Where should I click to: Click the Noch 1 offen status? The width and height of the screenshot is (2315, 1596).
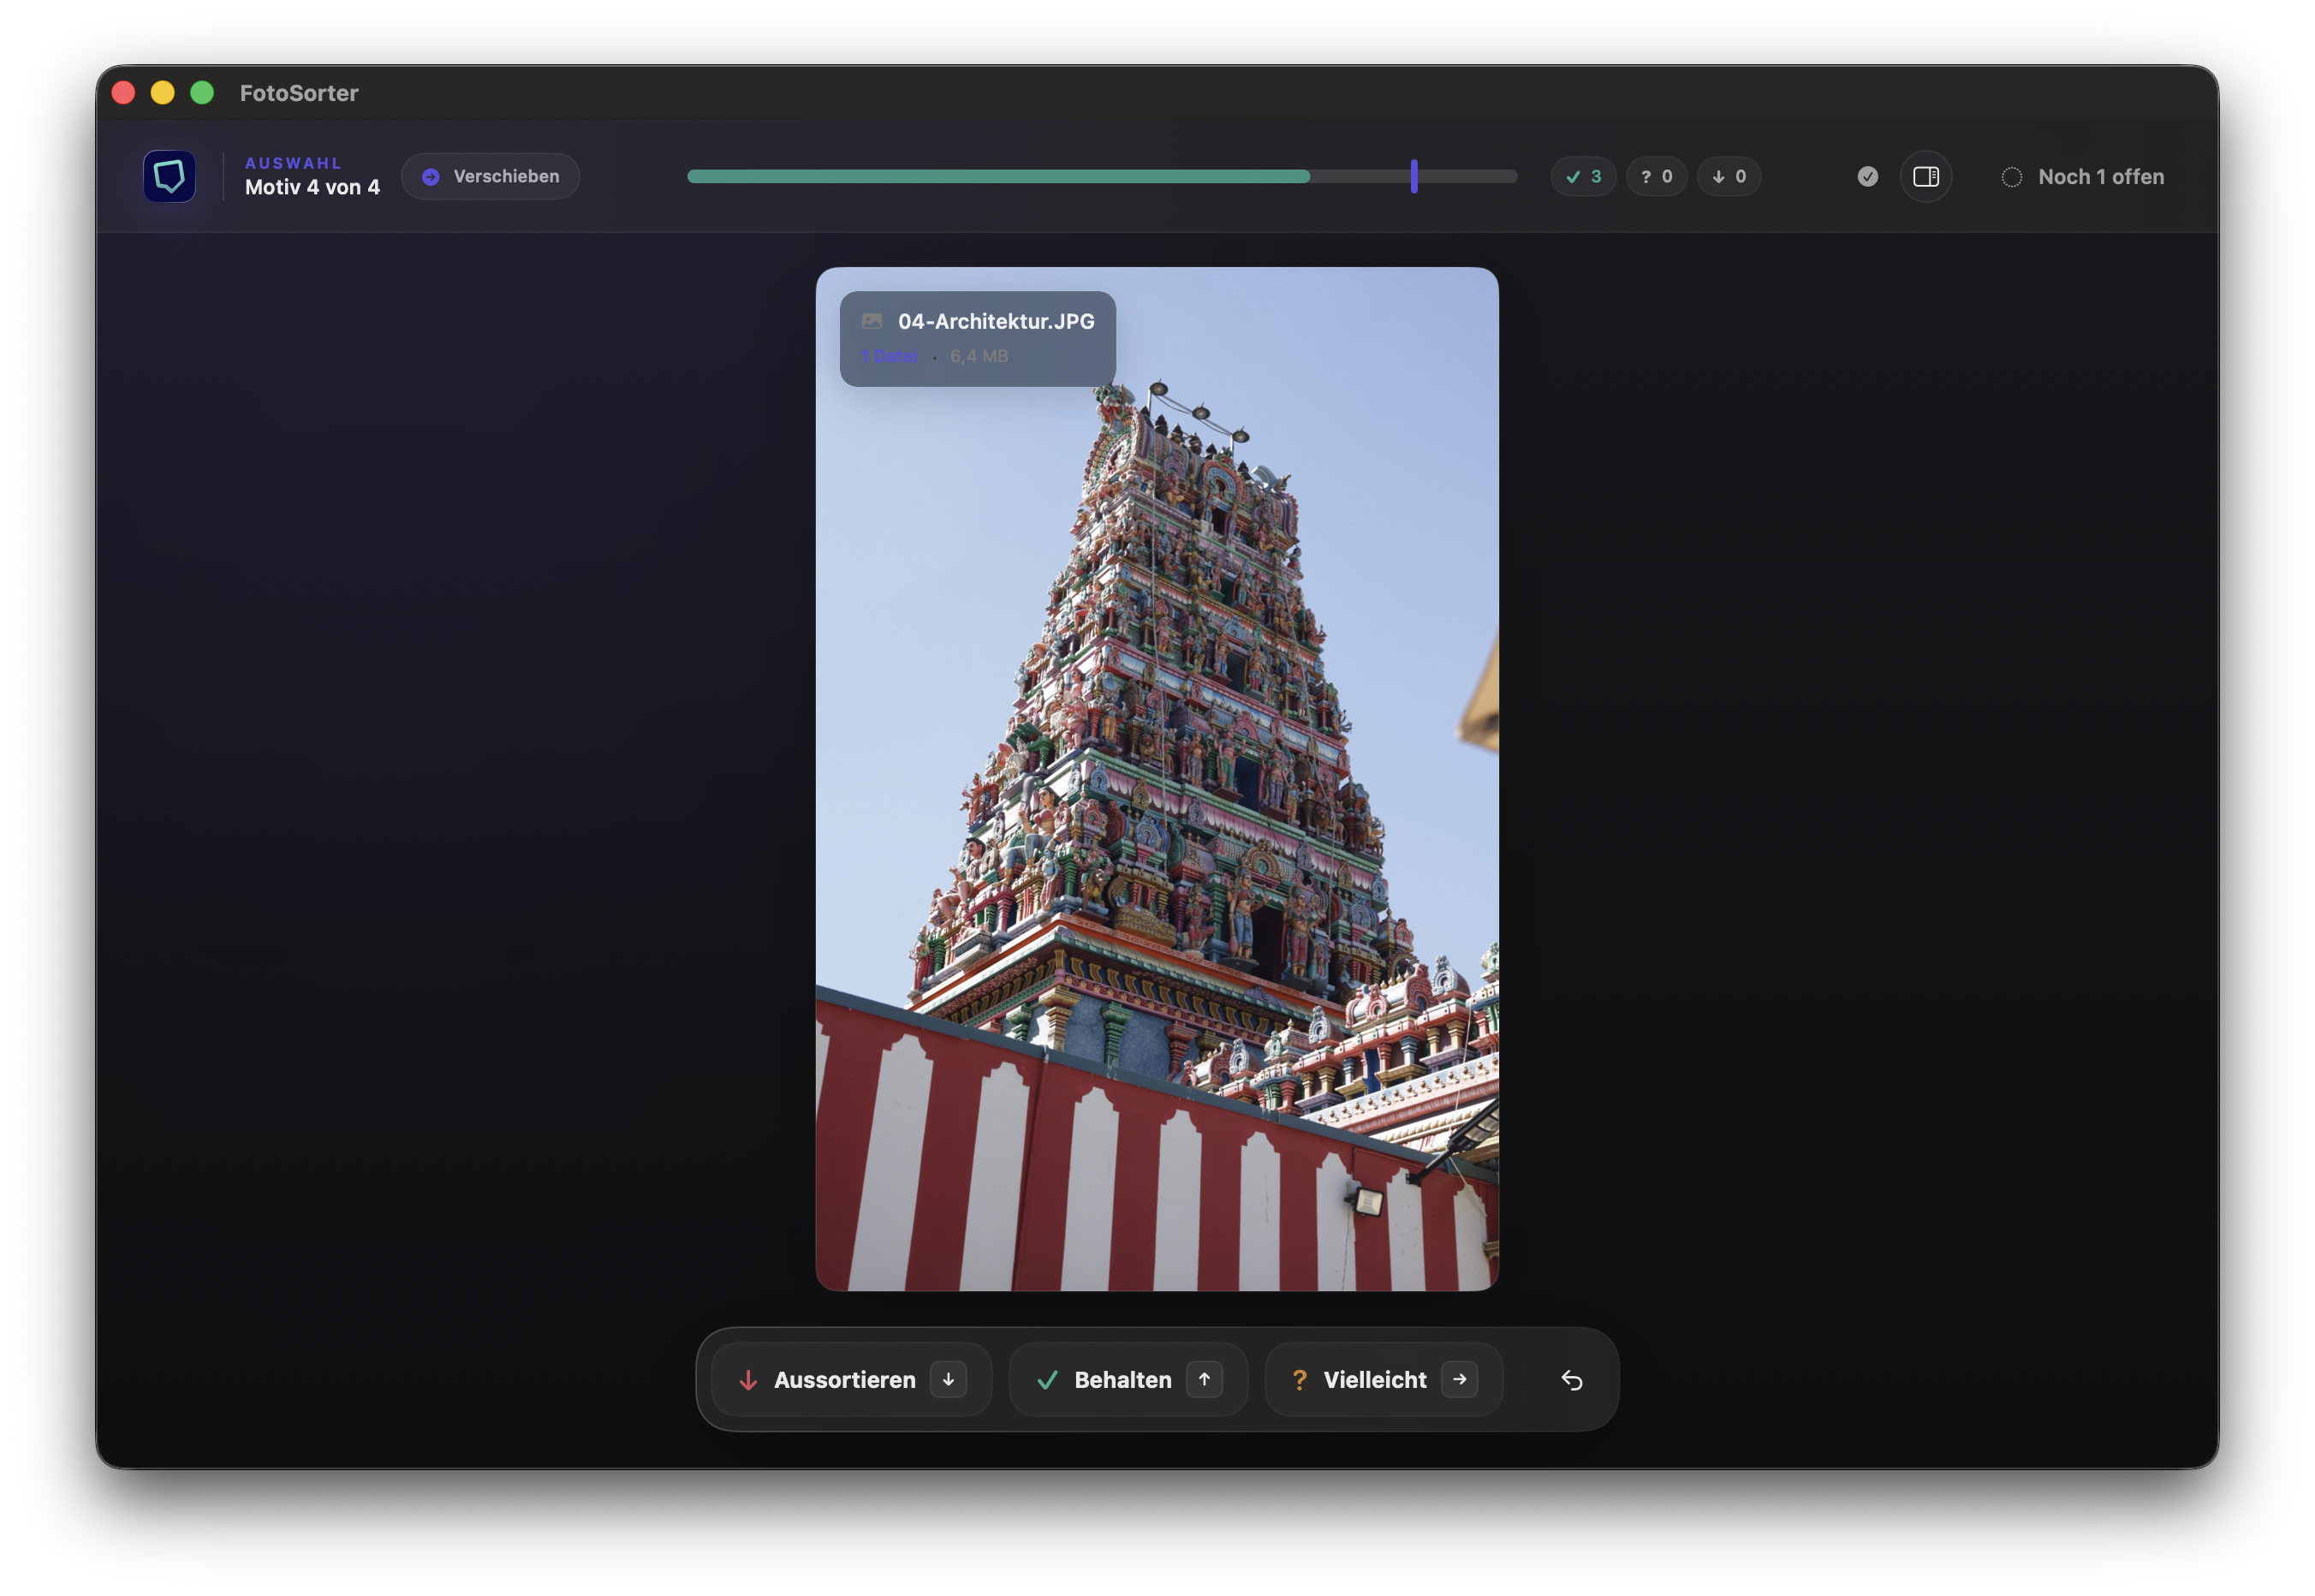(2082, 177)
